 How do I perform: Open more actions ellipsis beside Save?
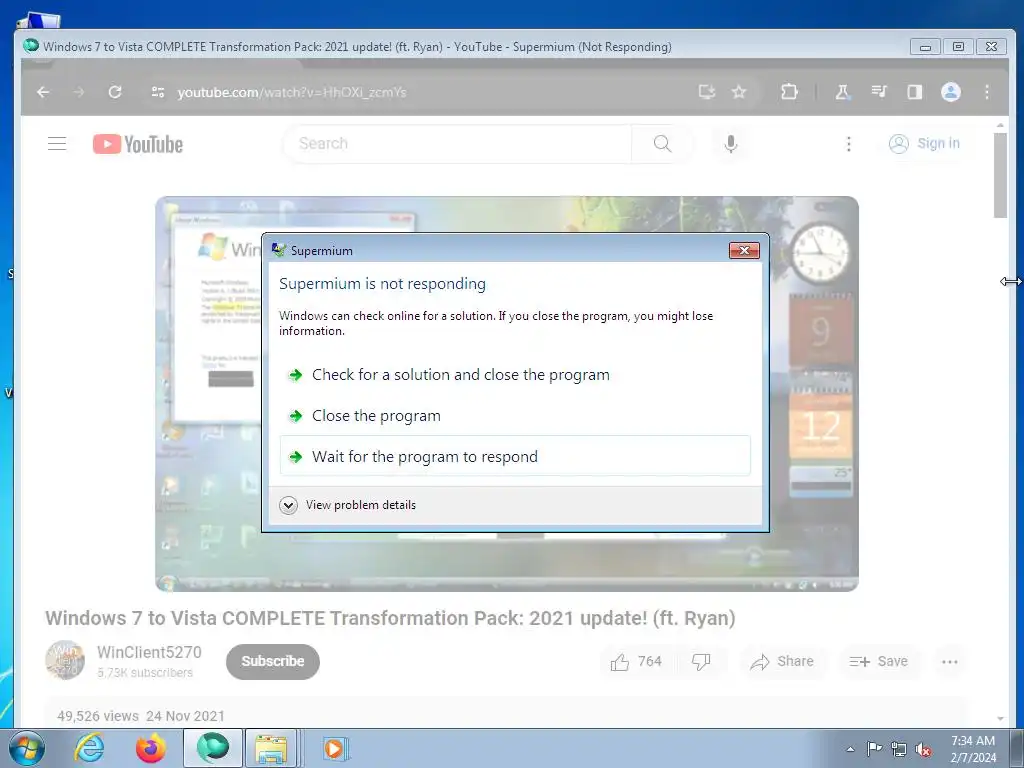tap(950, 662)
